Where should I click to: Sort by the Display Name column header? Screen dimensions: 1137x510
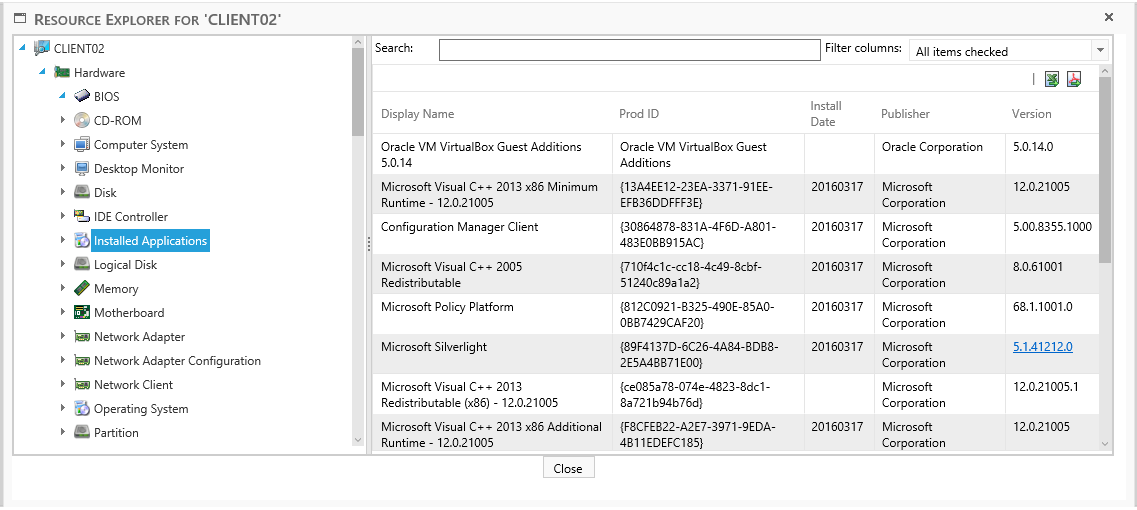[418, 114]
